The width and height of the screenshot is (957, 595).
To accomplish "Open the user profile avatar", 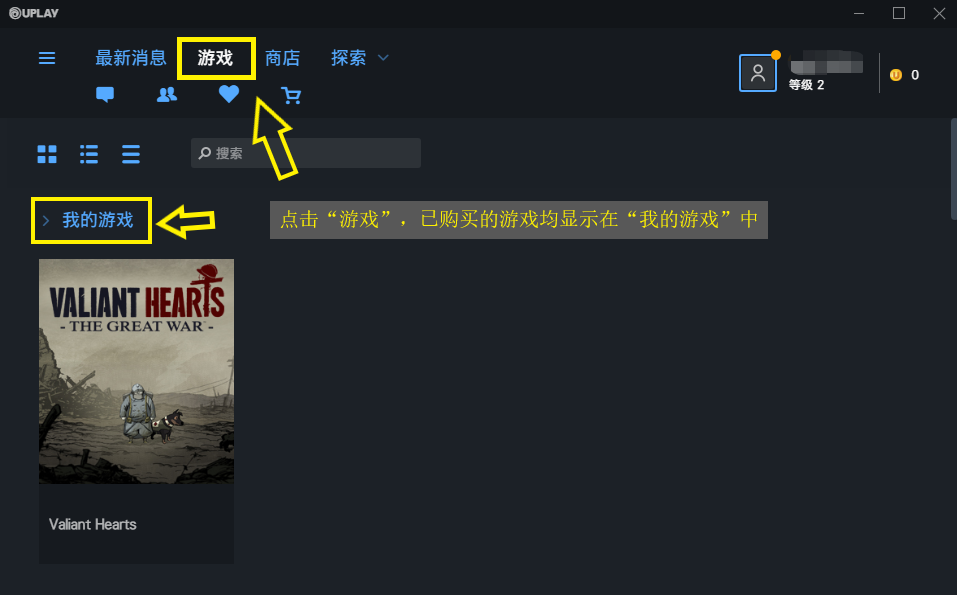I will coord(757,73).
